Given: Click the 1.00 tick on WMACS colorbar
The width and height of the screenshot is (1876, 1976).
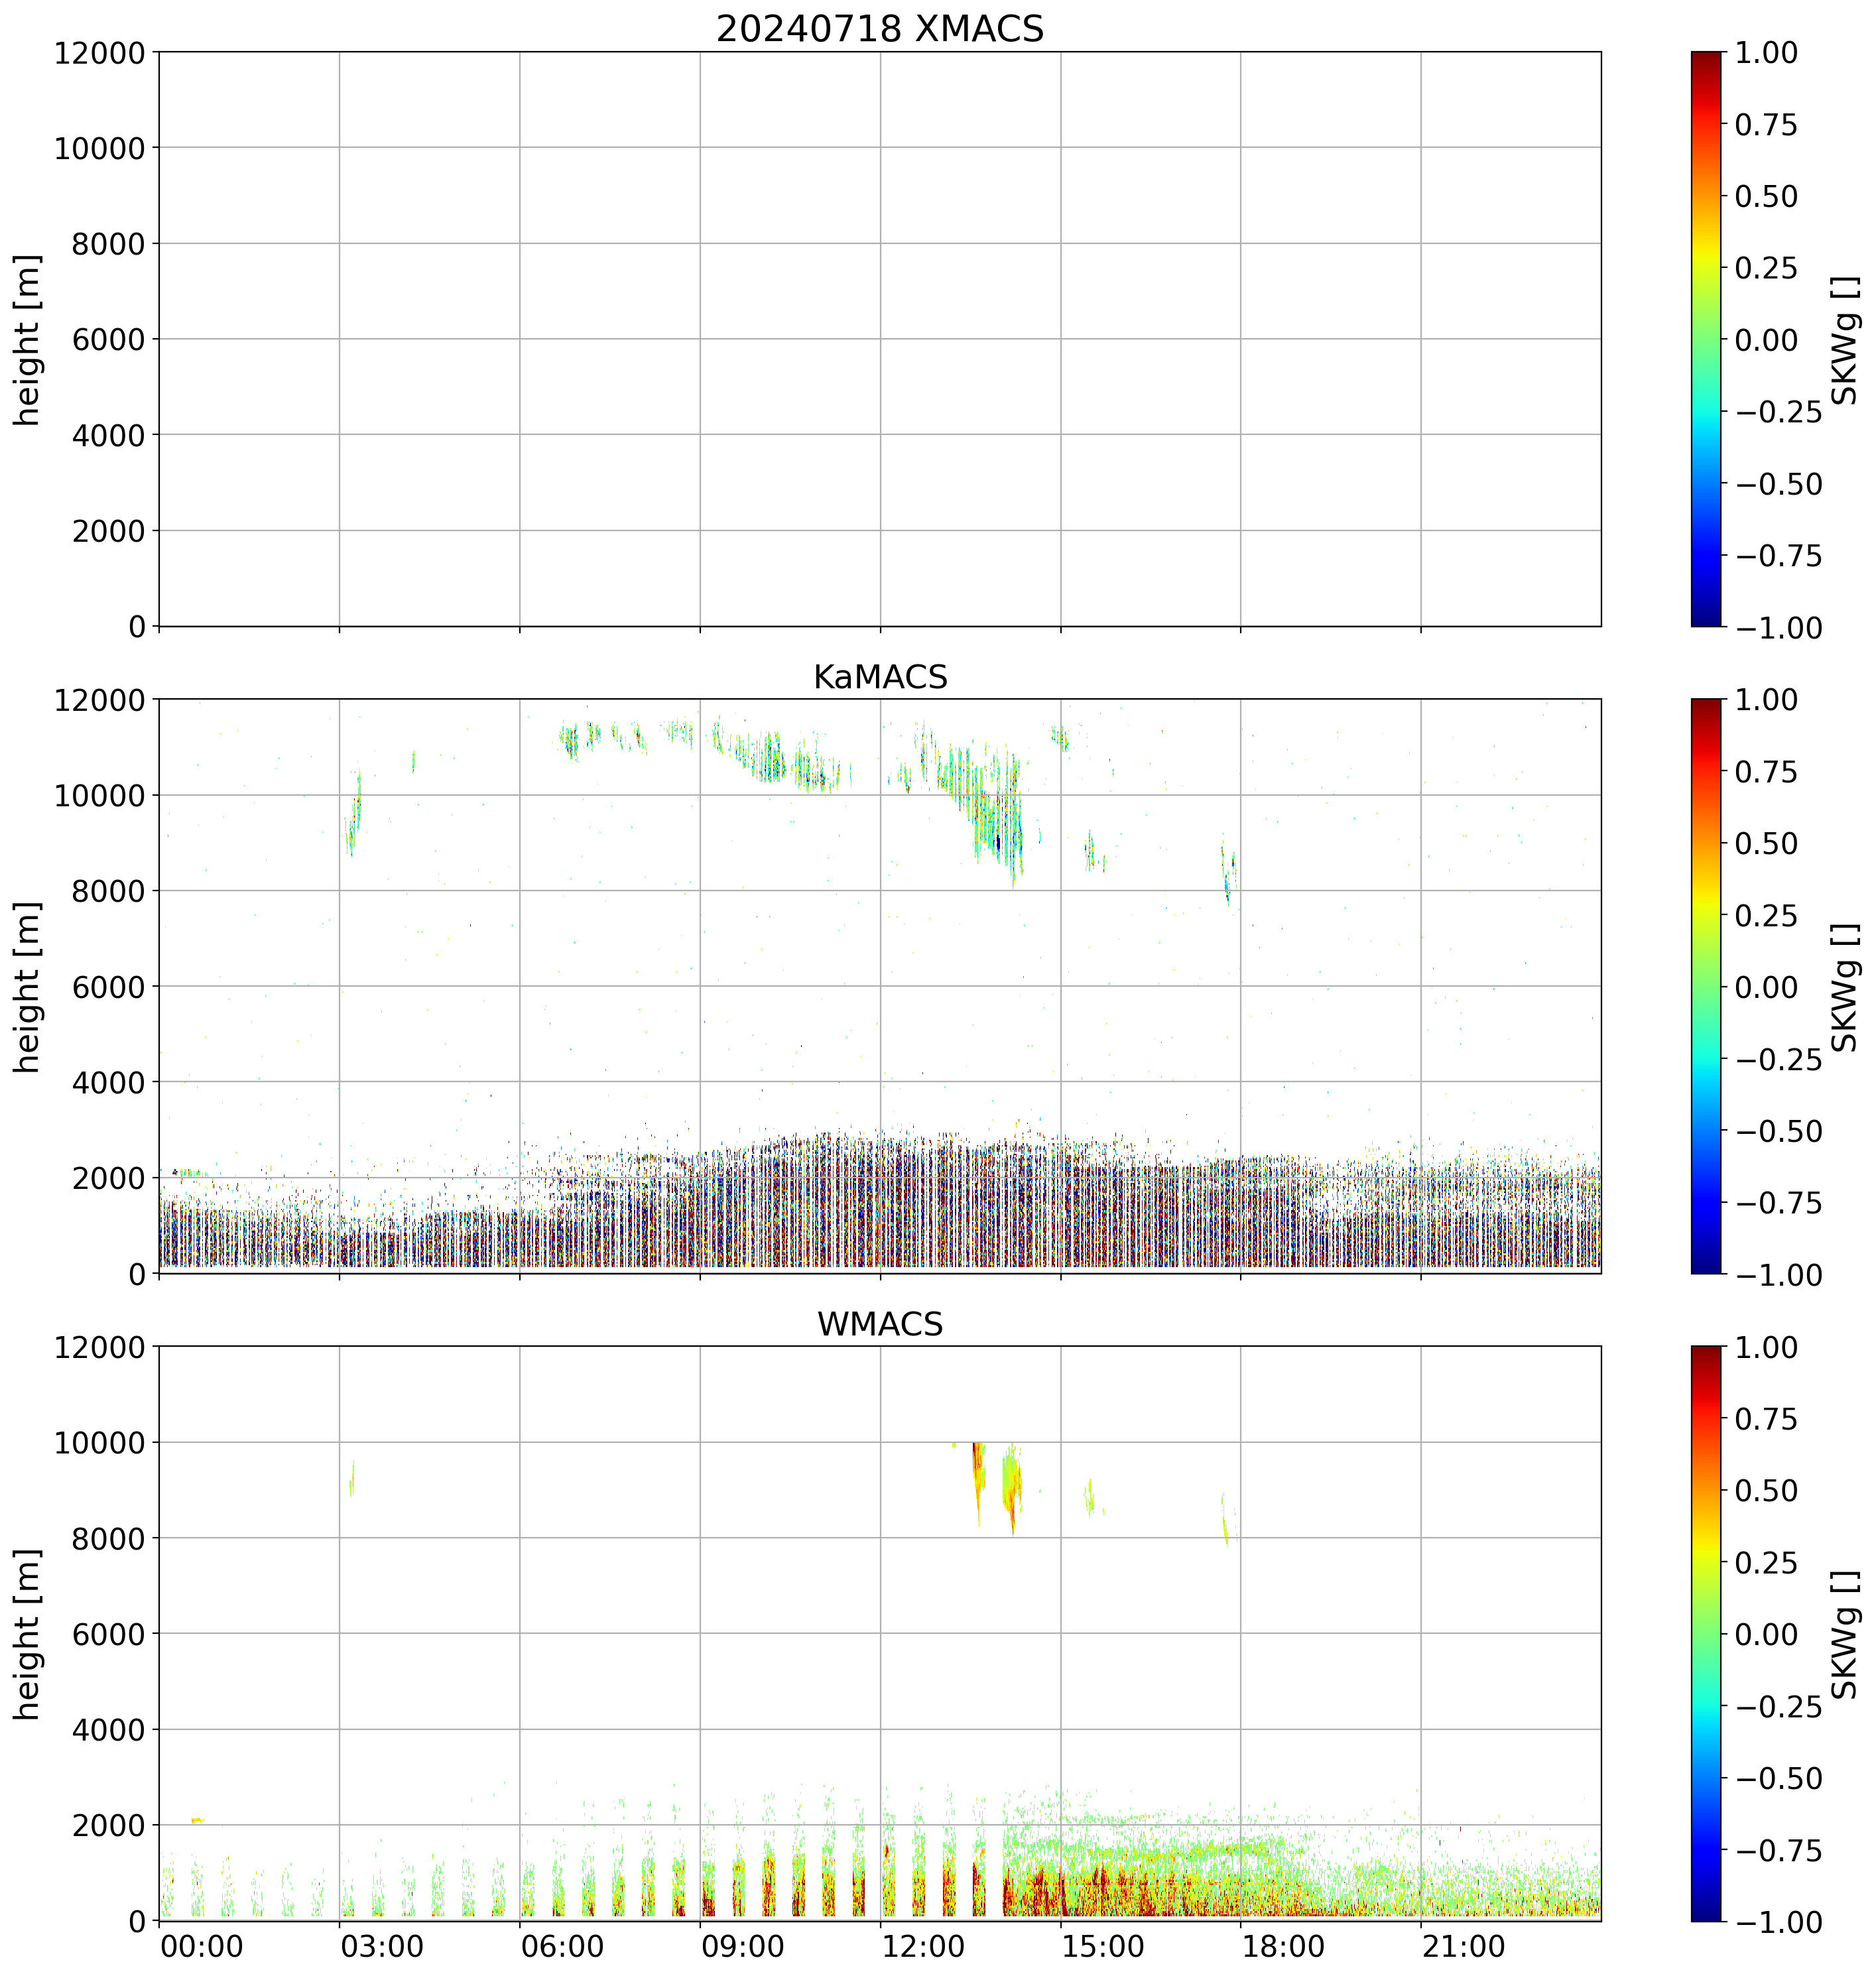Looking at the screenshot, I should coord(1766,1347).
